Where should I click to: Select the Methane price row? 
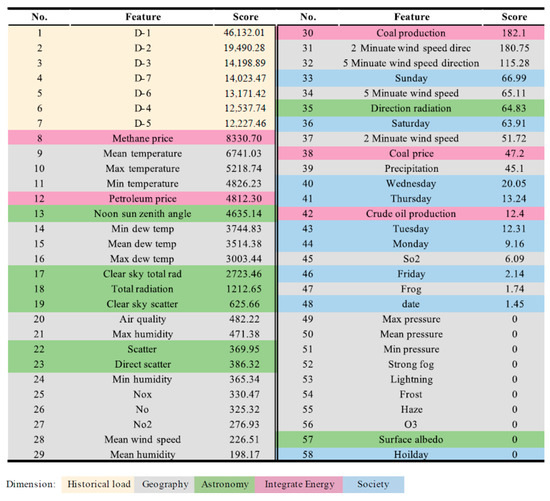[x=142, y=138]
